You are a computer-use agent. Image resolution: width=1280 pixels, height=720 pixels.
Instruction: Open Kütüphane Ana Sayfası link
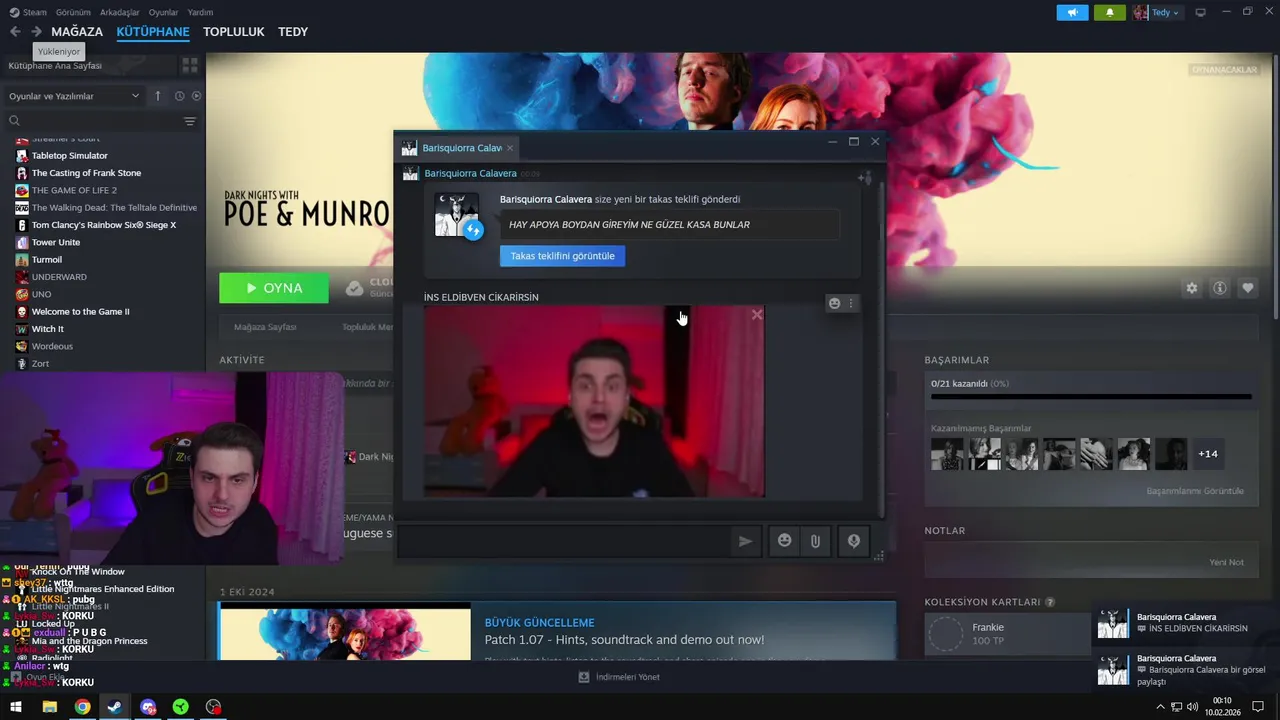click(55, 66)
